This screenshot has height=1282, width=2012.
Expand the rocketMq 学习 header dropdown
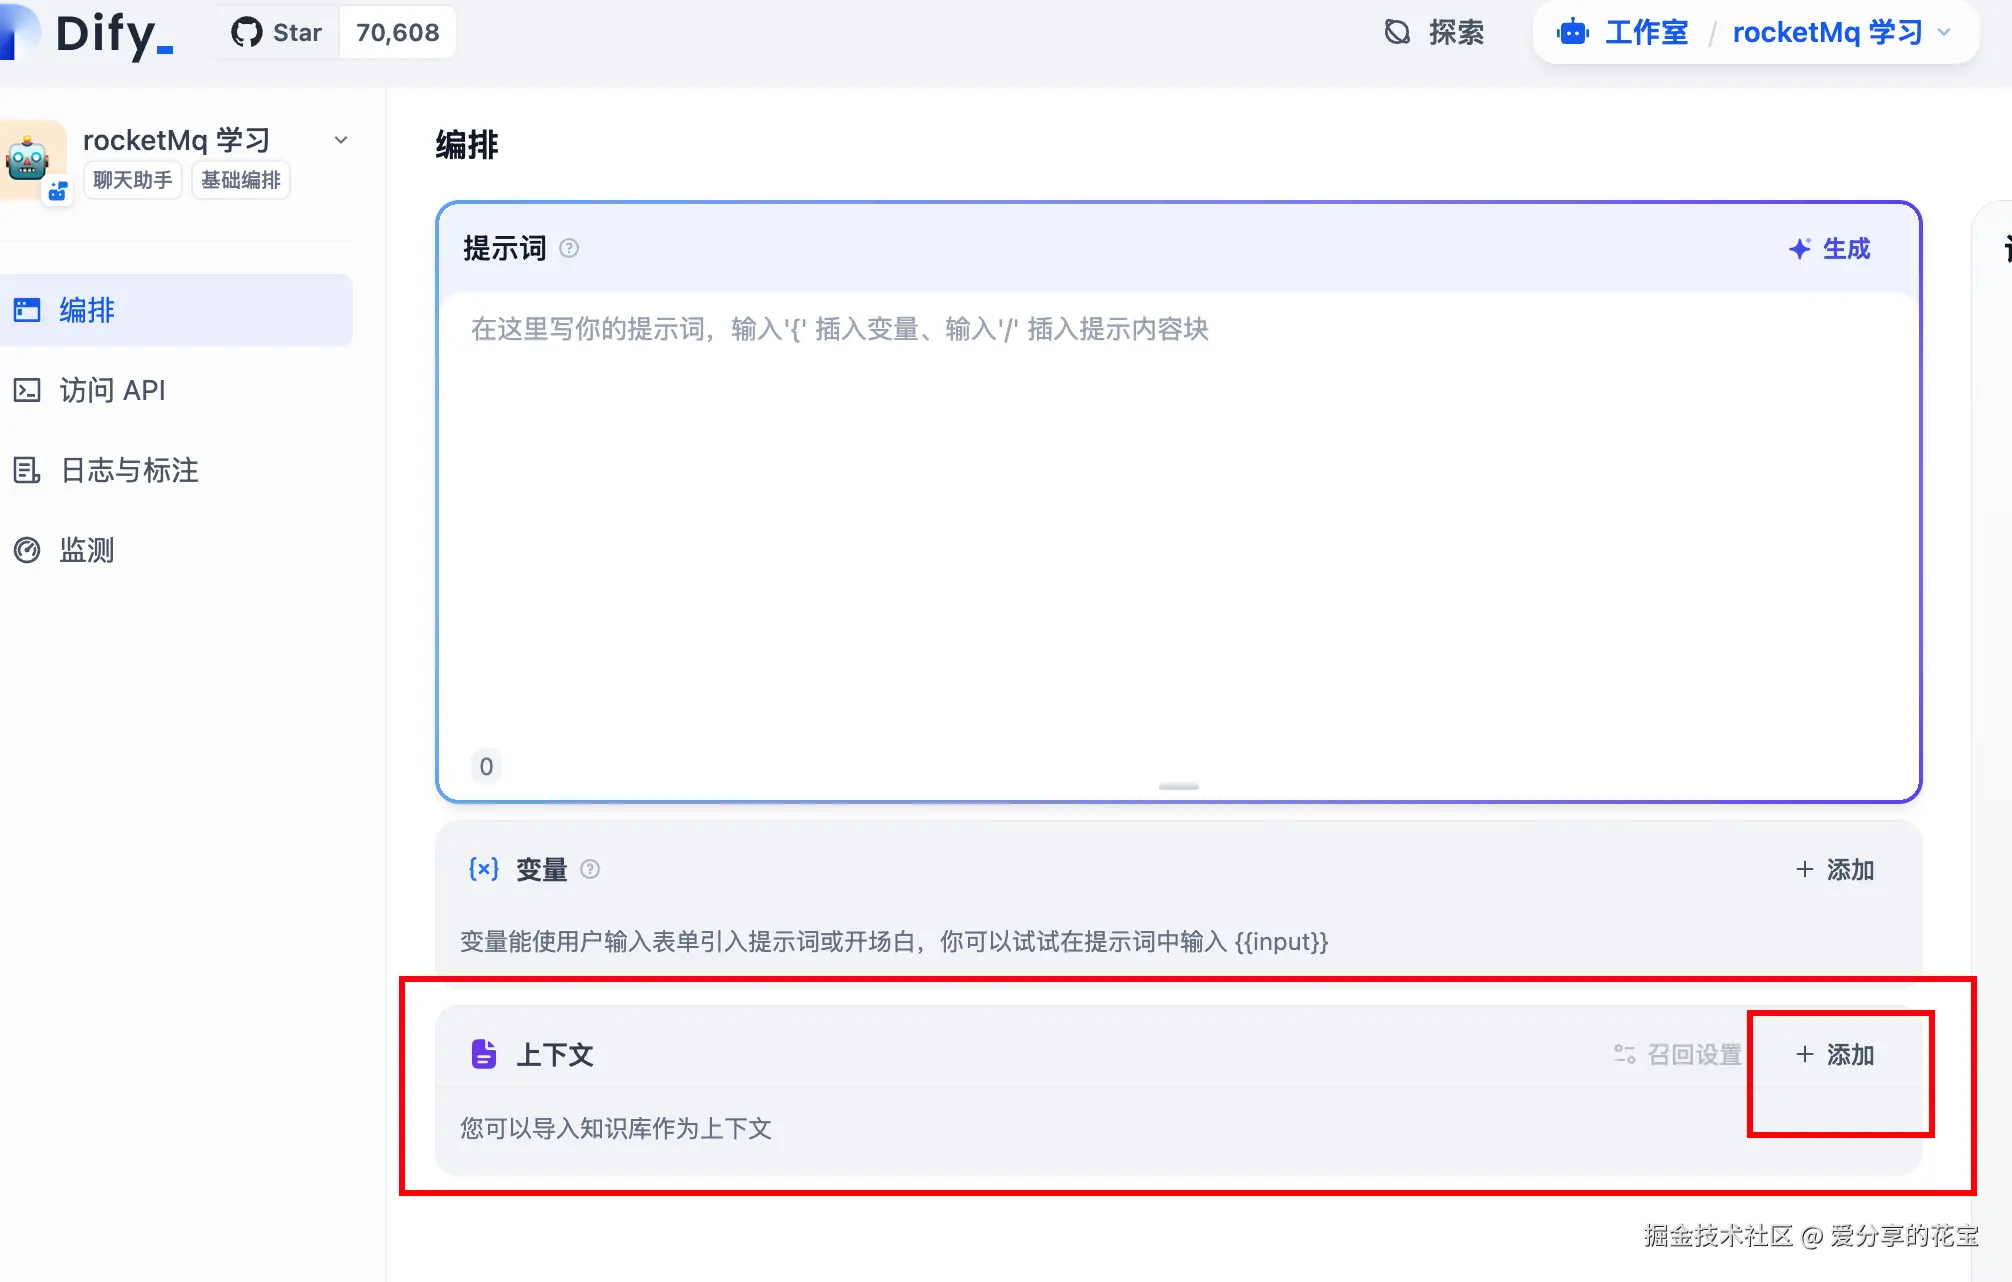(1944, 33)
